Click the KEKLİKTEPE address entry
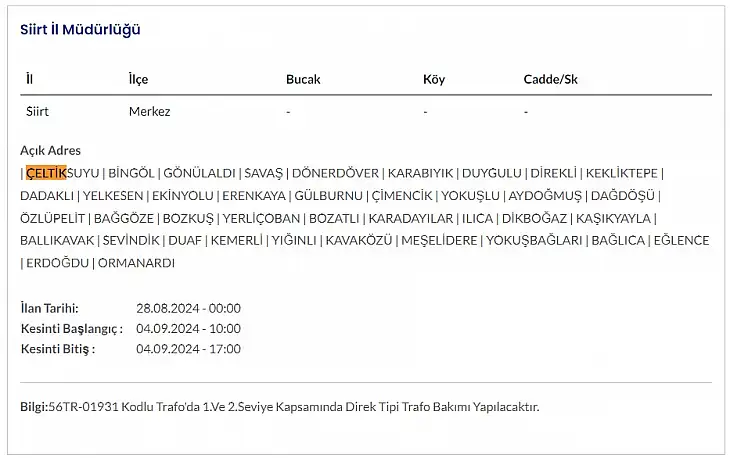Viewport: 730px width, 458px height. (x=622, y=173)
